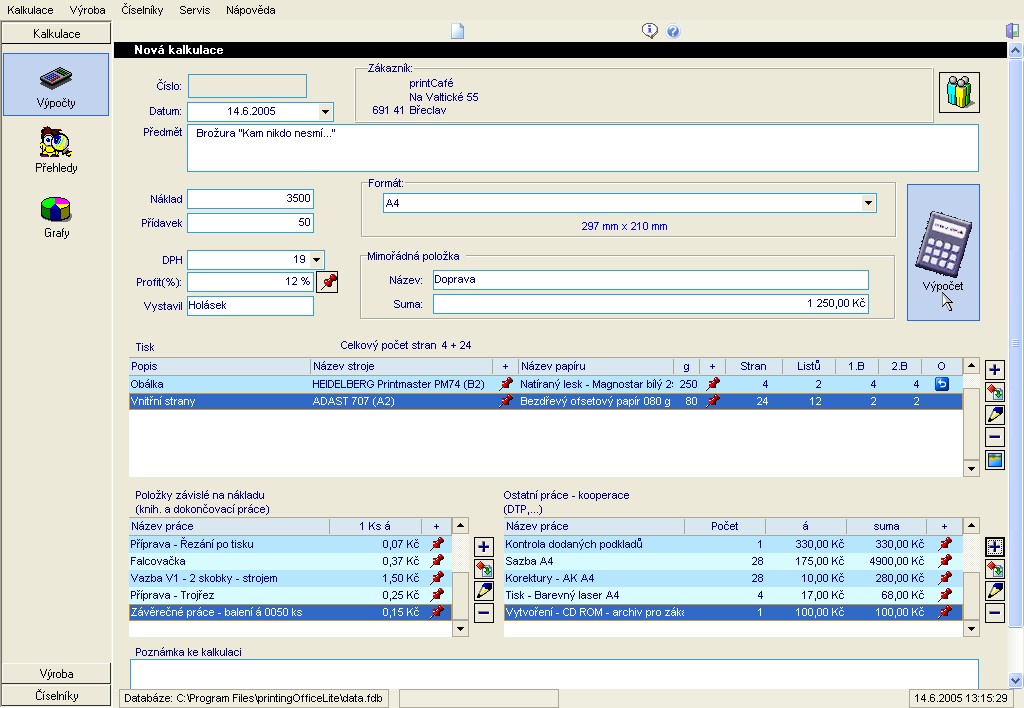Remove the selected Tisk row with minus icon
Image resolution: width=1024 pixels, height=708 pixels.
pos(995,437)
